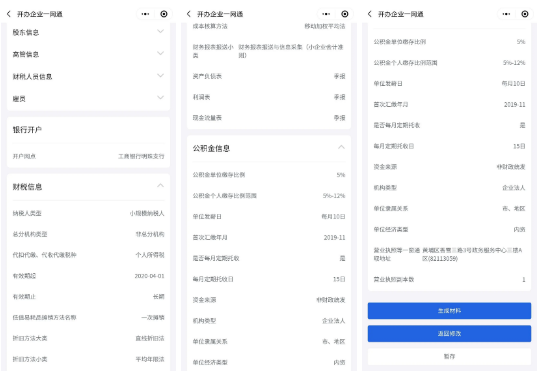Close the mini program on the 银行开户 screen
The height and width of the screenshot is (371, 542).
(x=164, y=14)
